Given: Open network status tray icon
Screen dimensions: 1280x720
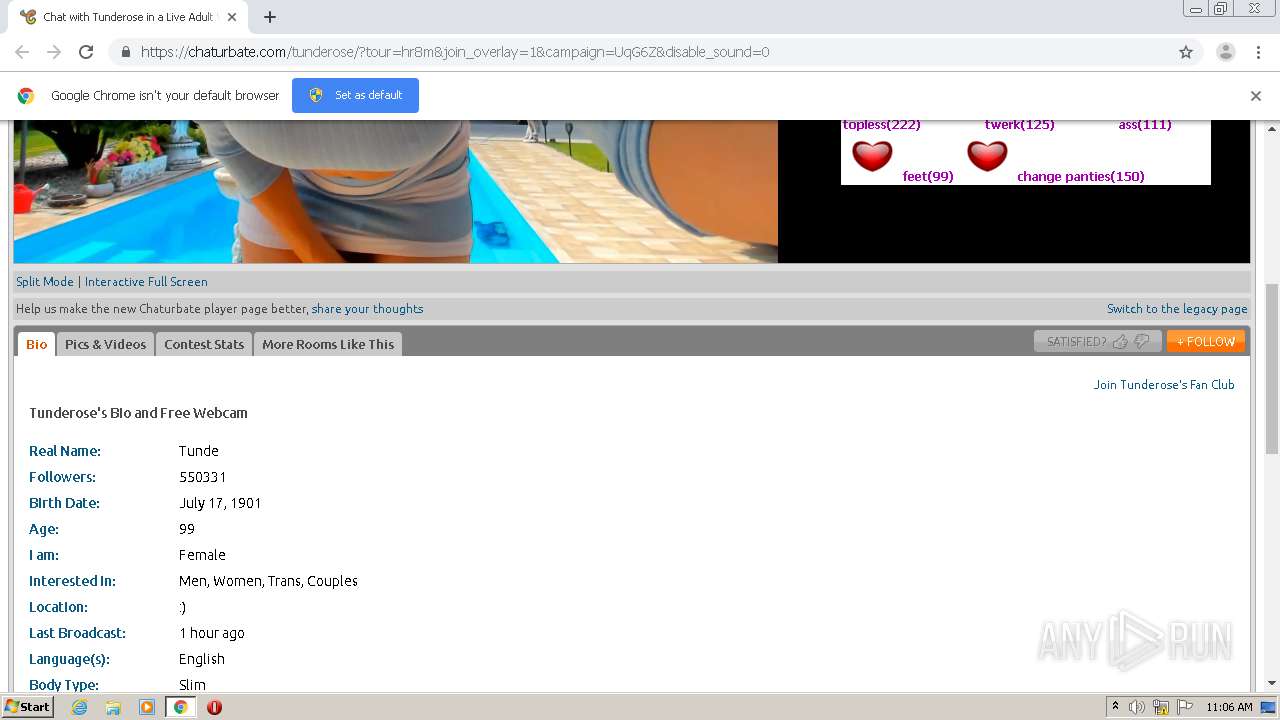Looking at the screenshot, I should [1161, 707].
